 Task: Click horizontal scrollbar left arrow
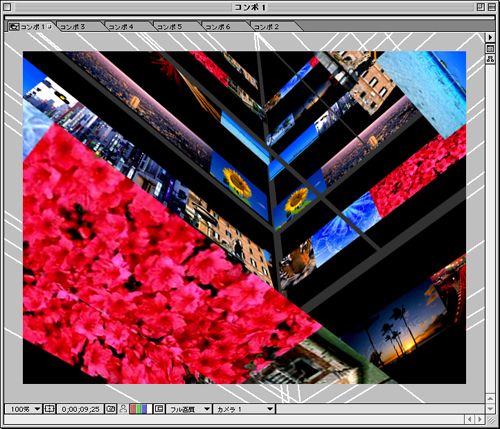pyautogui.click(x=470, y=419)
